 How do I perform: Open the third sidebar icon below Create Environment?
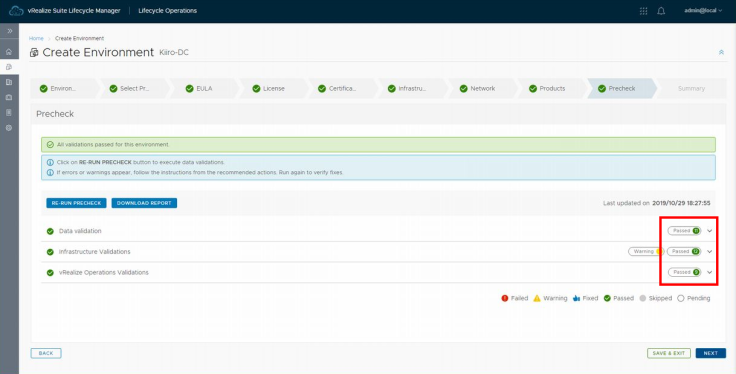coord(9,82)
